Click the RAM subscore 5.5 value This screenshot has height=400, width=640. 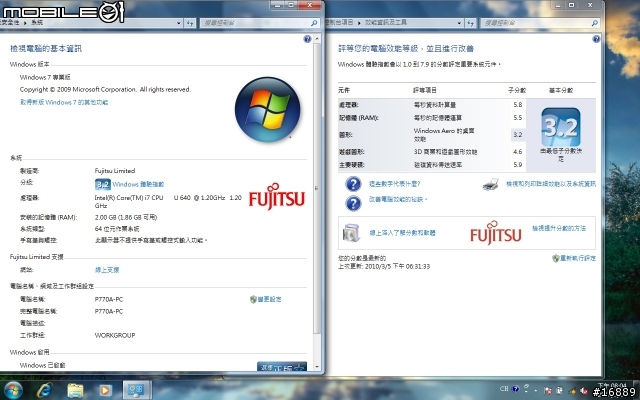pyautogui.click(x=518, y=118)
